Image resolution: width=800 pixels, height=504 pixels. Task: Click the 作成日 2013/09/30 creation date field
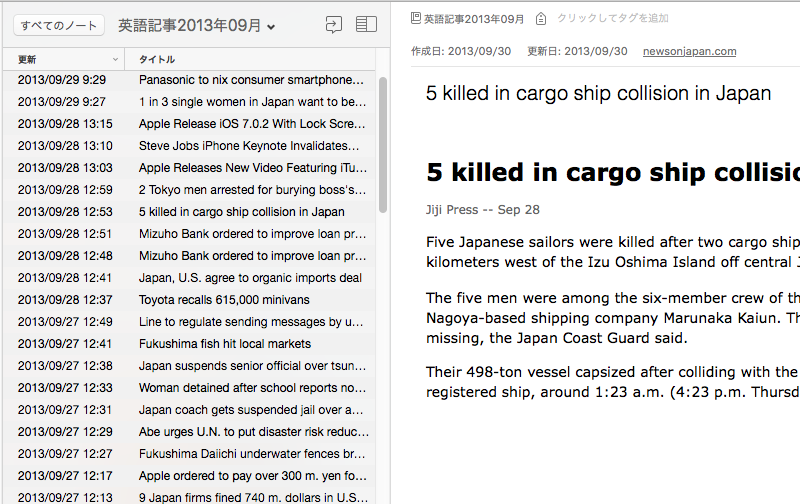point(461,51)
